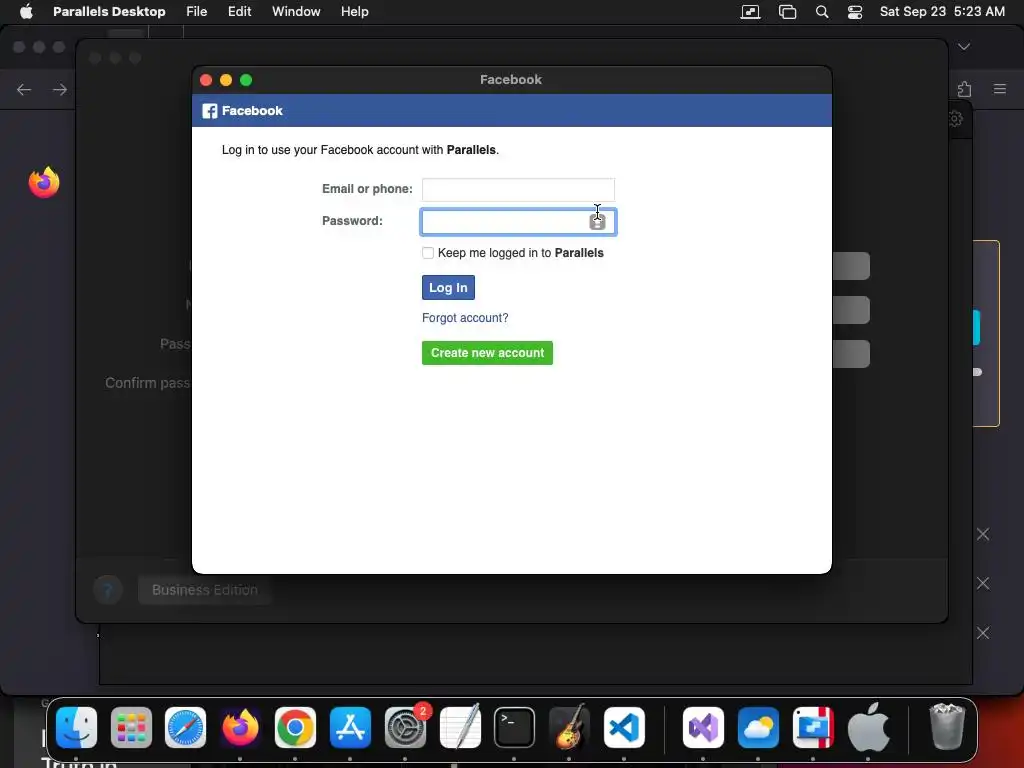1024x768 pixels.
Task: Open the gear settings icon behind the dialog
Action: click(x=955, y=119)
